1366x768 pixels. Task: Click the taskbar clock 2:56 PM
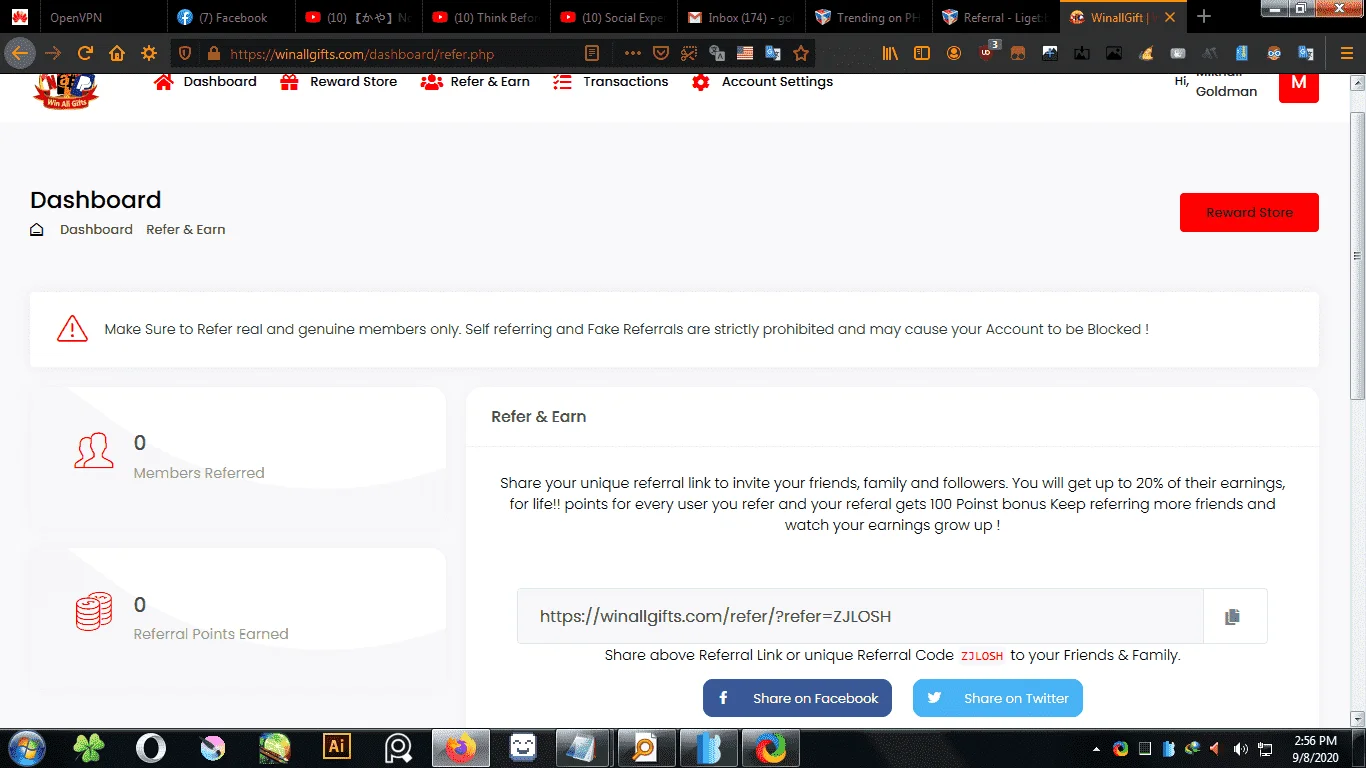point(1315,741)
